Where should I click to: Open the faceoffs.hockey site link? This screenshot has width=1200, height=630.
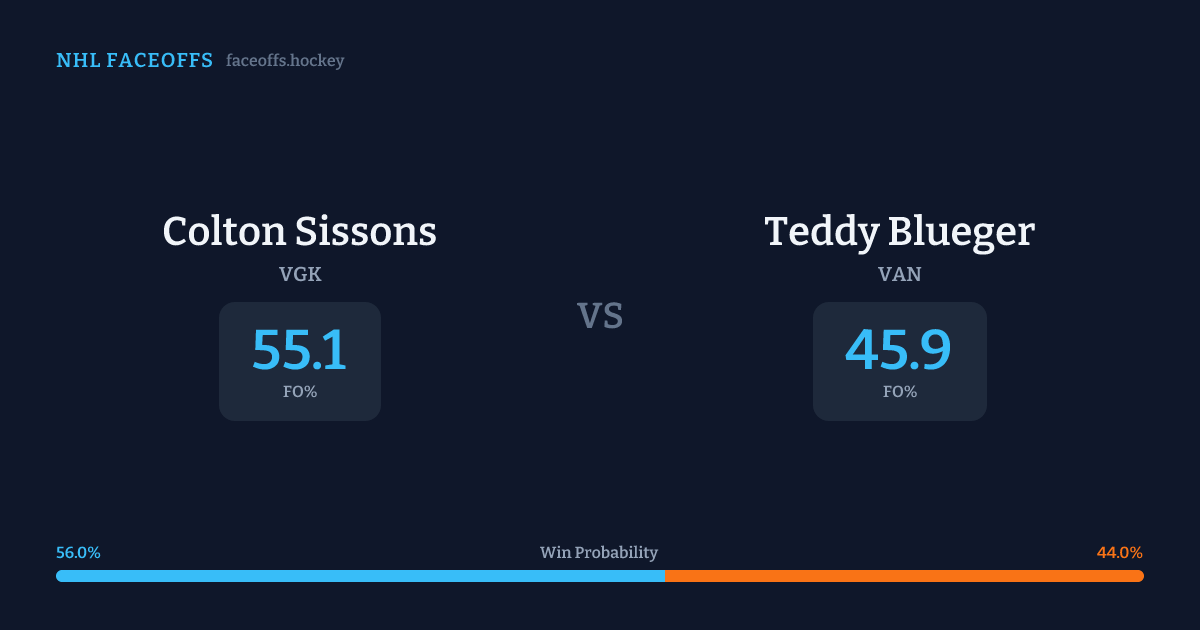coord(285,61)
